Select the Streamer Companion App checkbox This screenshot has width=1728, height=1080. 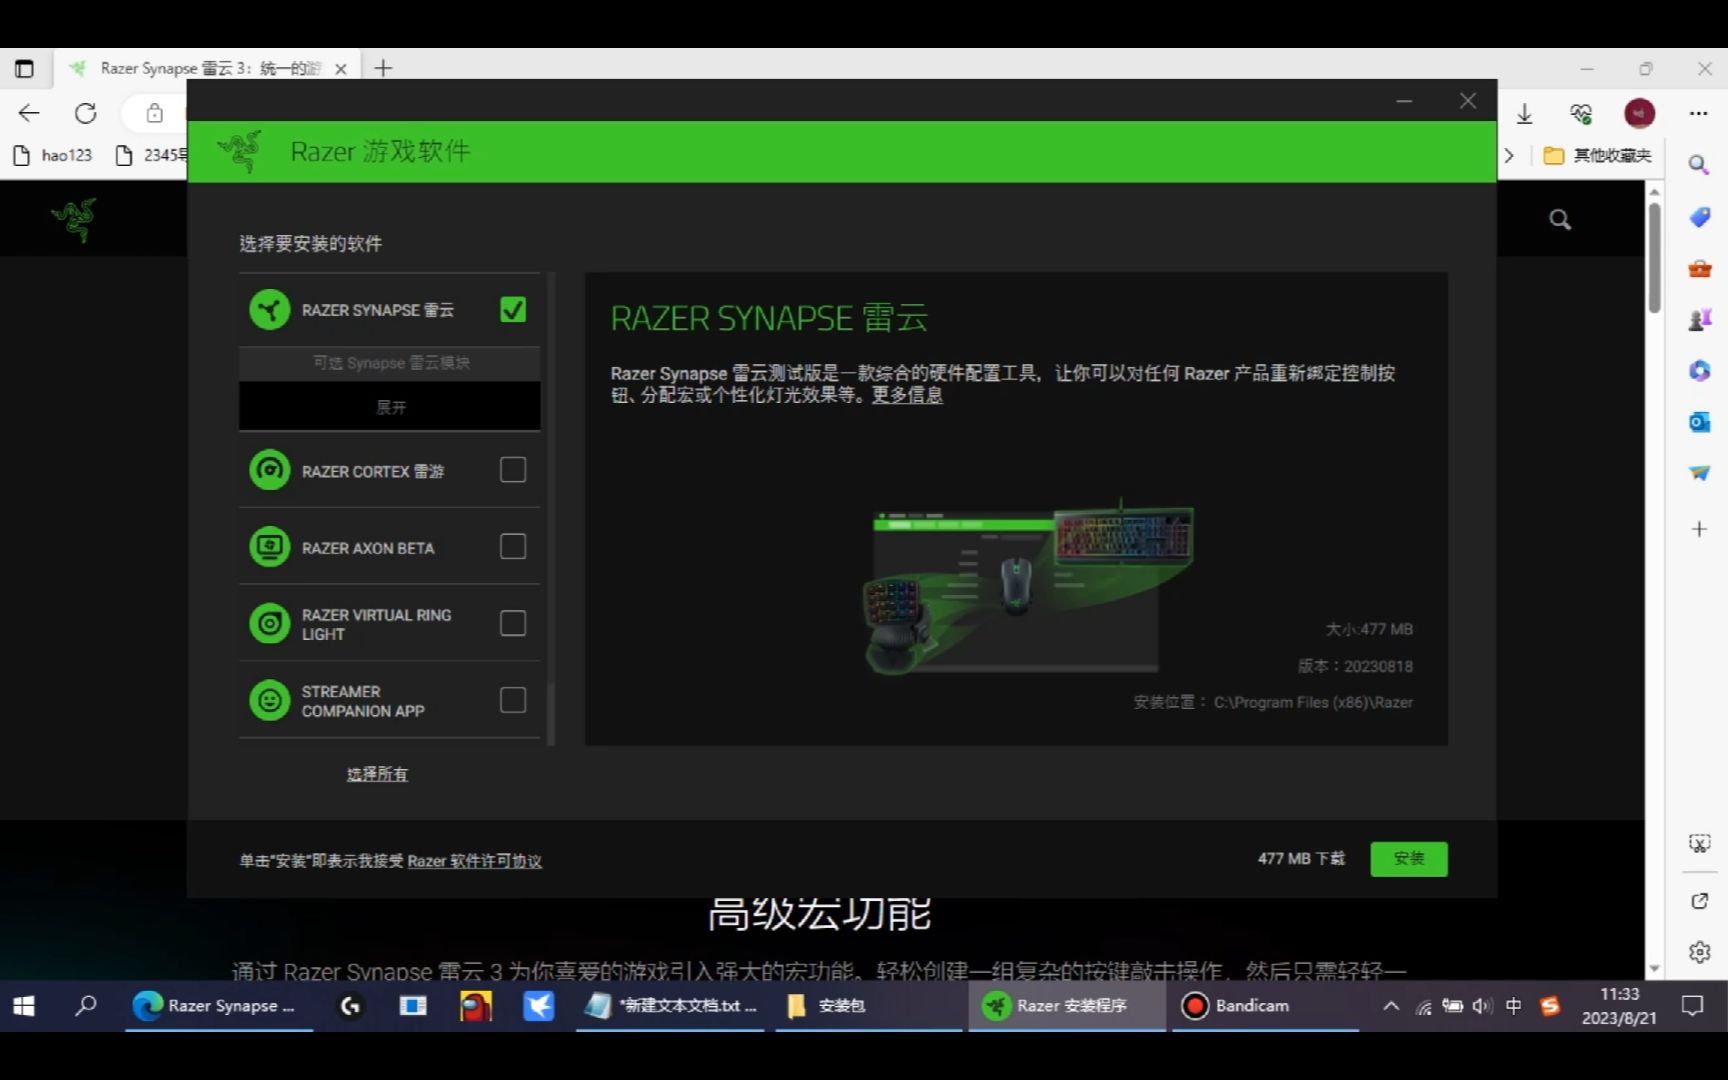tap(513, 700)
